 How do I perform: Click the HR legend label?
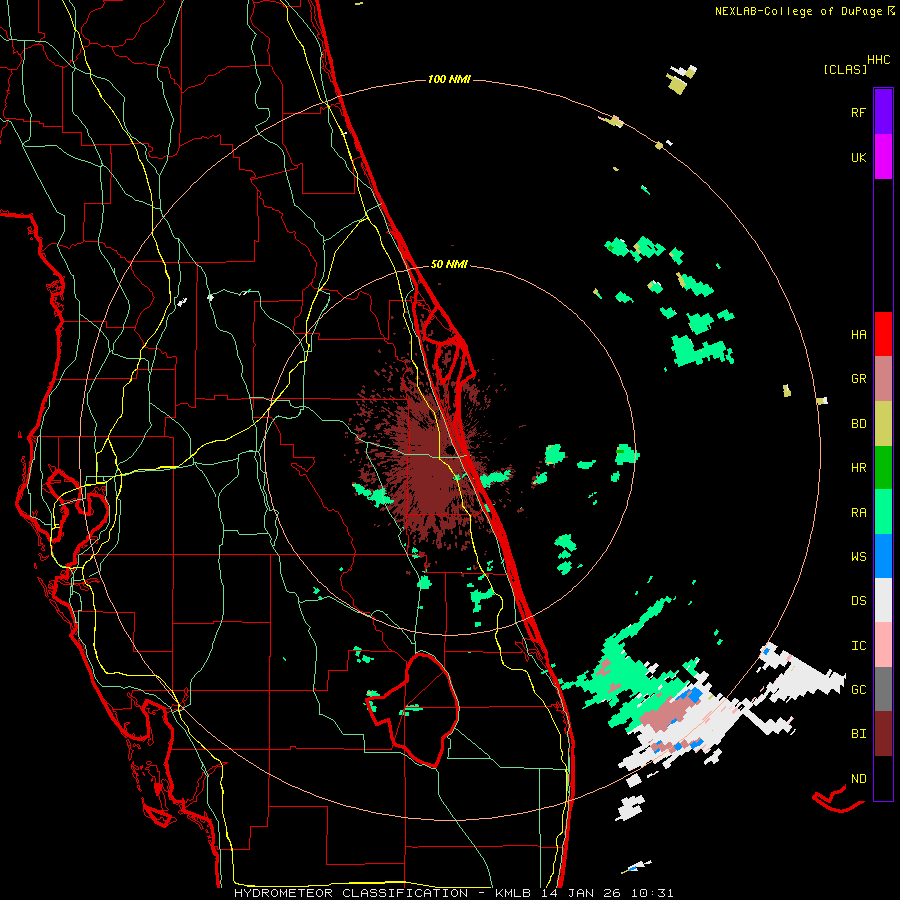pos(858,468)
